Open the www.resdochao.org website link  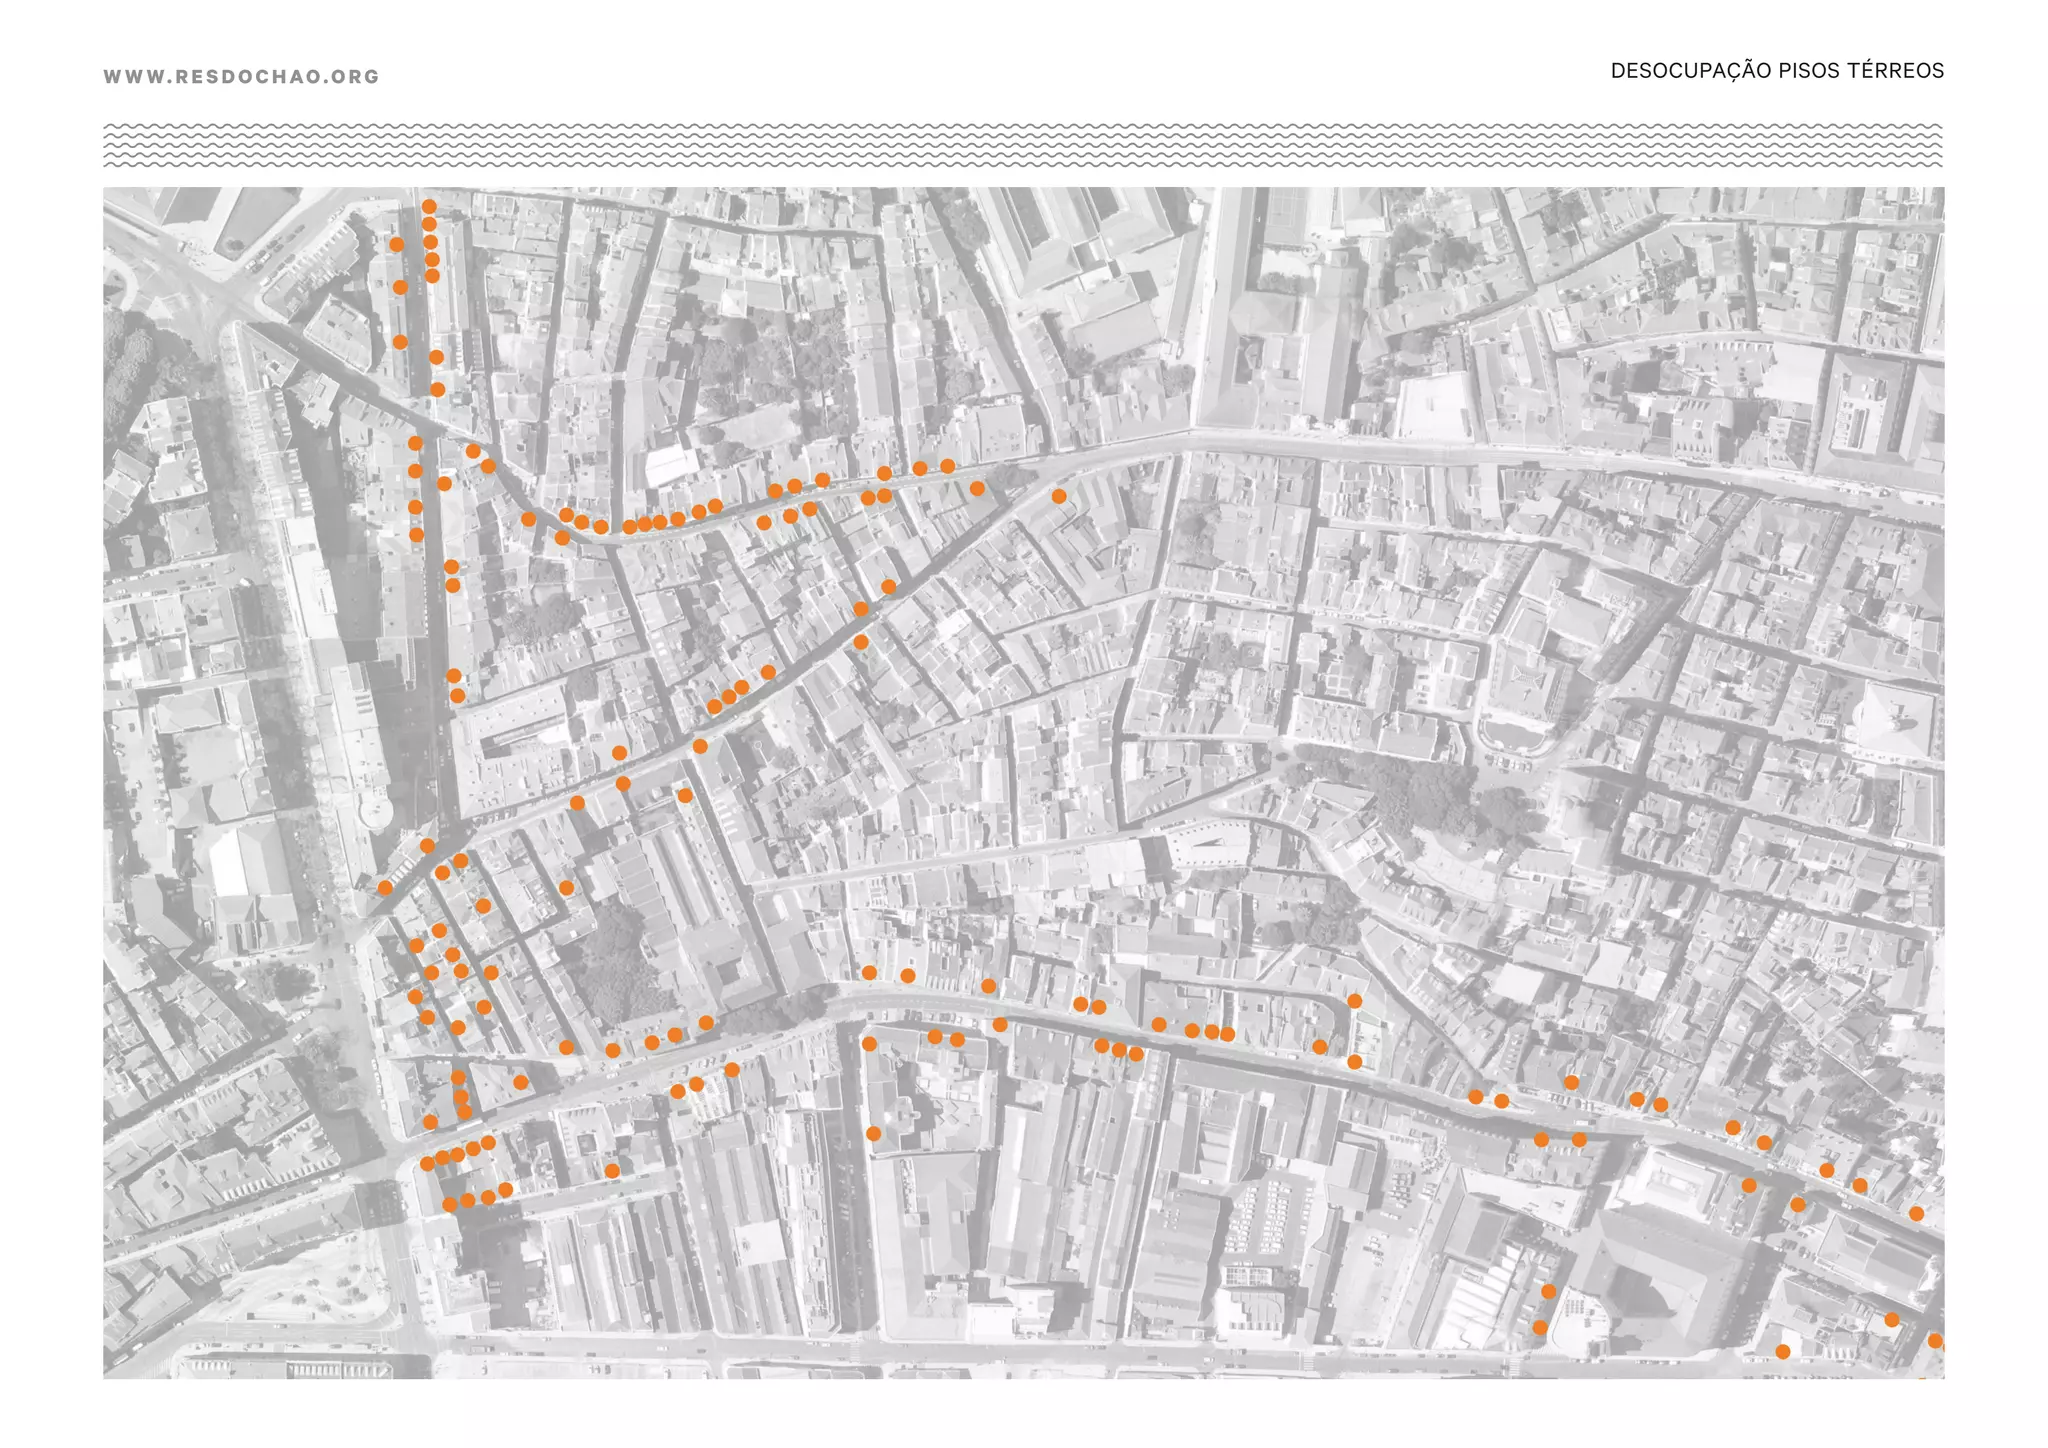(x=241, y=77)
